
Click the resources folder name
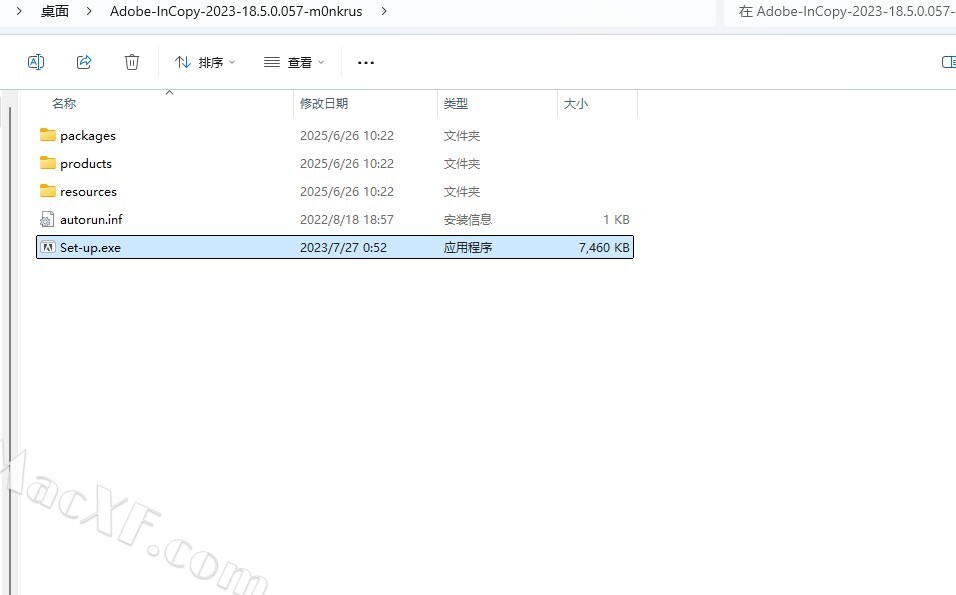tap(88, 191)
